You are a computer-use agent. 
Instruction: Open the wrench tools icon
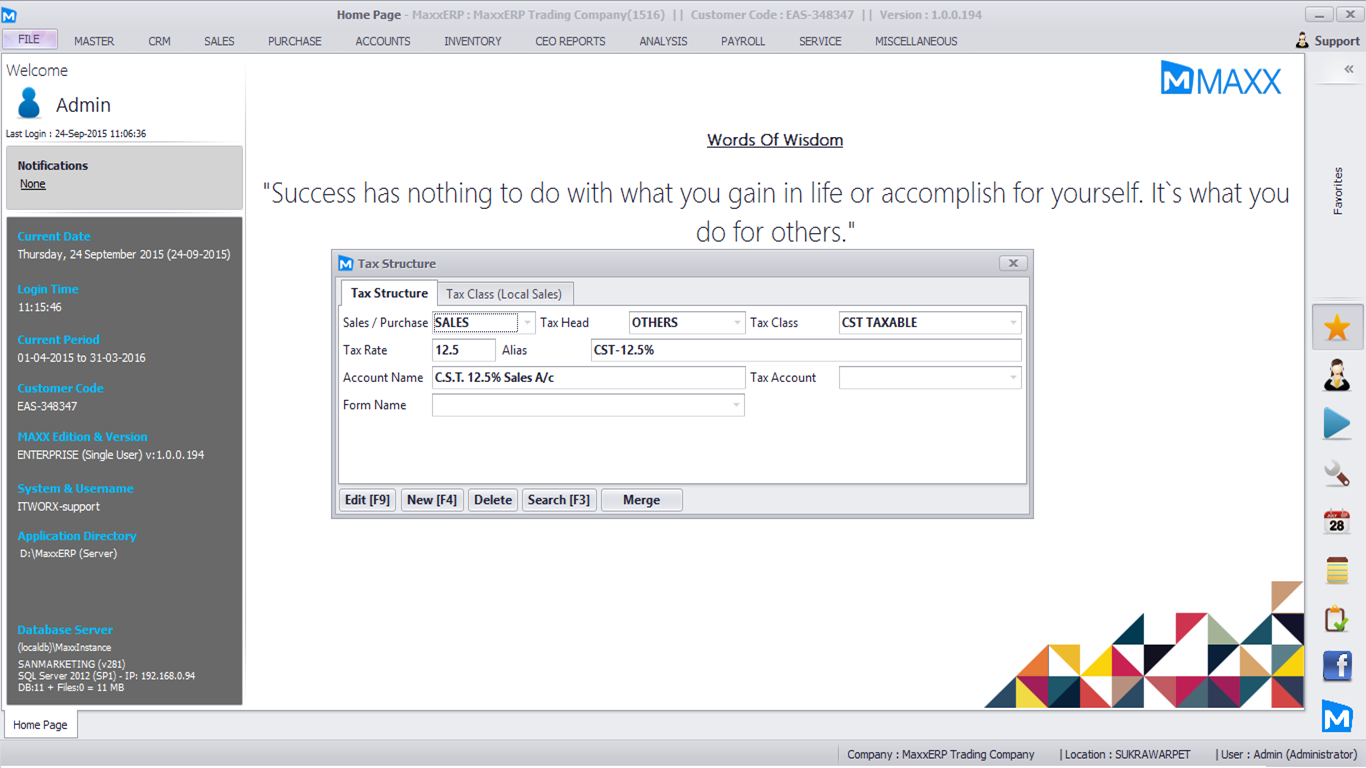pyautogui.click(x=1337, y=472)
